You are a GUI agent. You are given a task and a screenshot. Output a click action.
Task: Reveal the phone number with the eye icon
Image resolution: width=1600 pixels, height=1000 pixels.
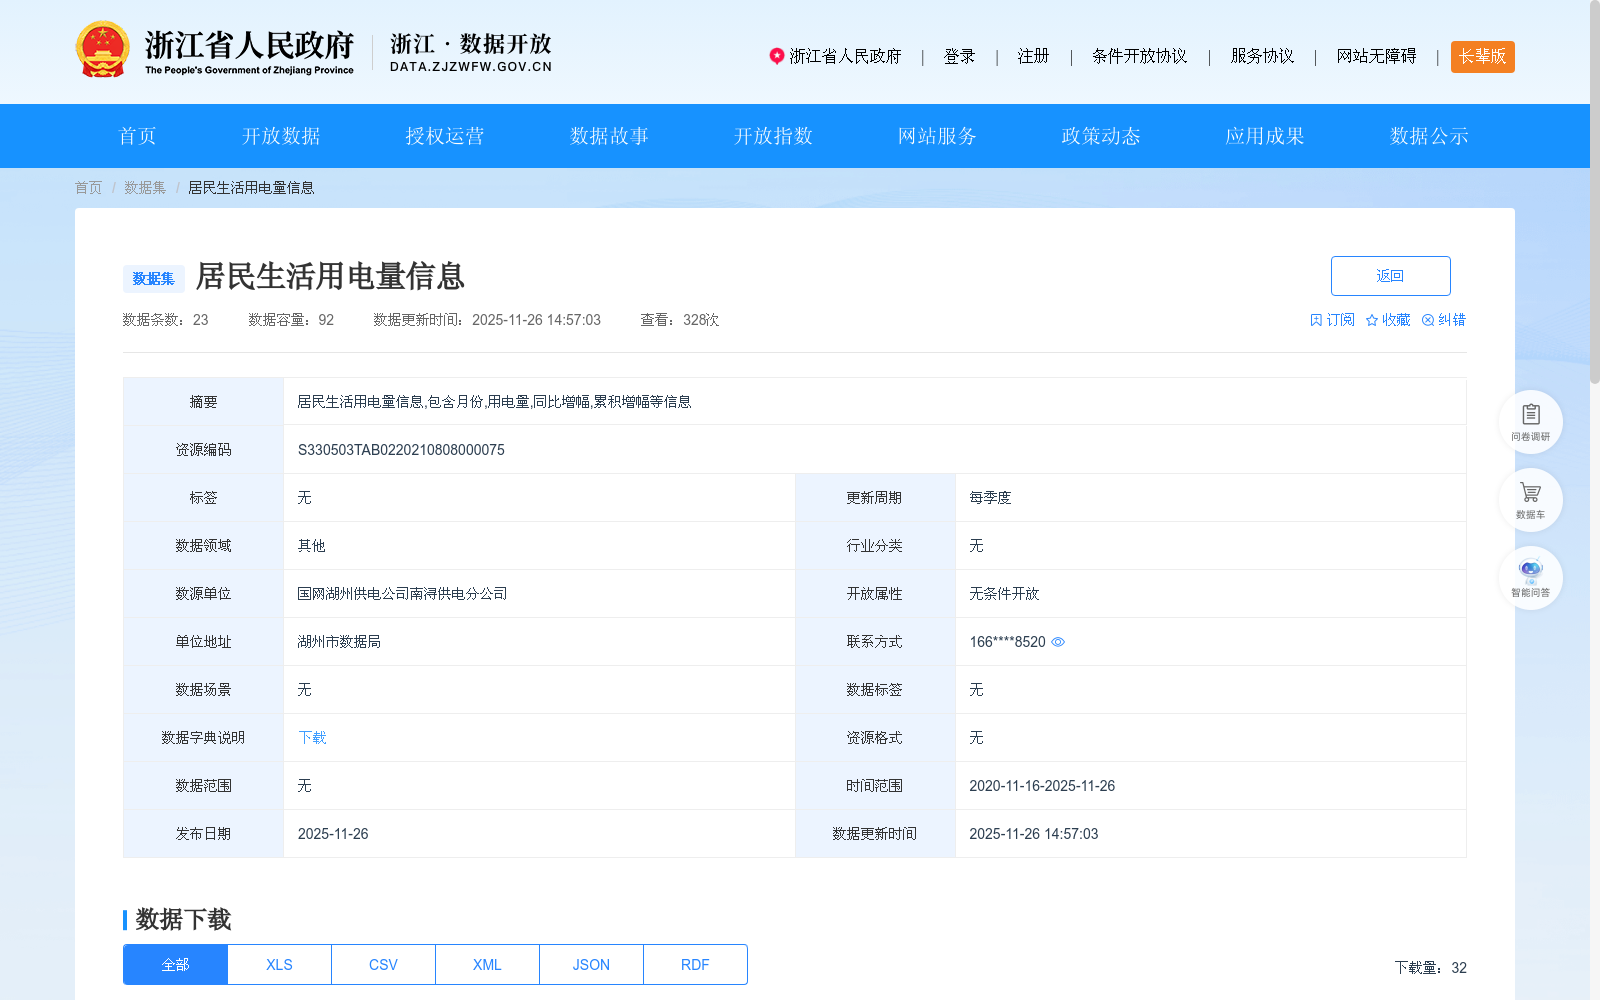click(1058, 642)
